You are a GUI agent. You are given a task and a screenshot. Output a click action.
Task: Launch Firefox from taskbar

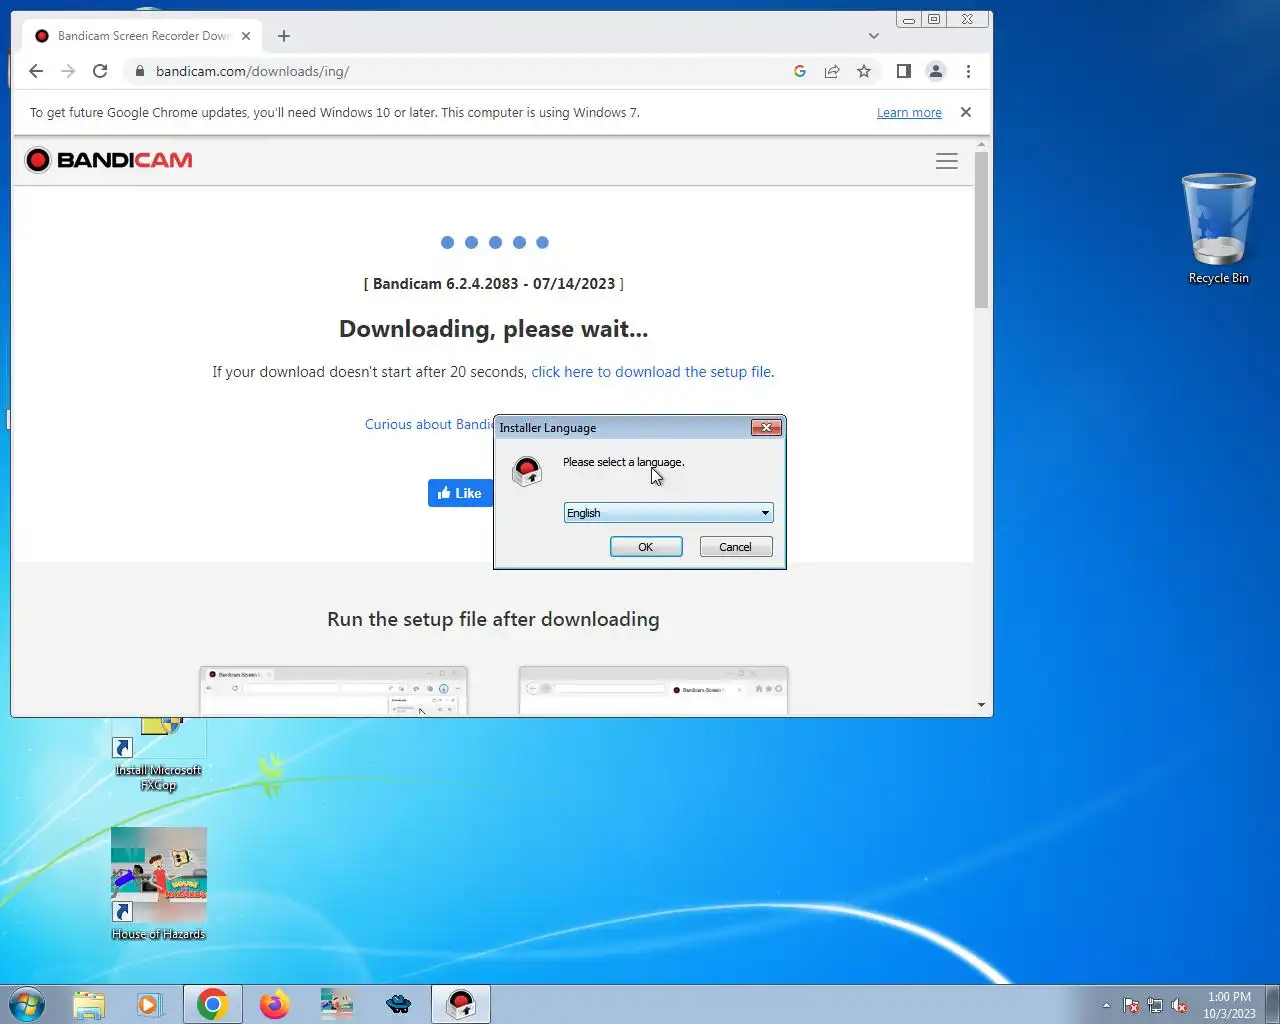coord(274,1004)
